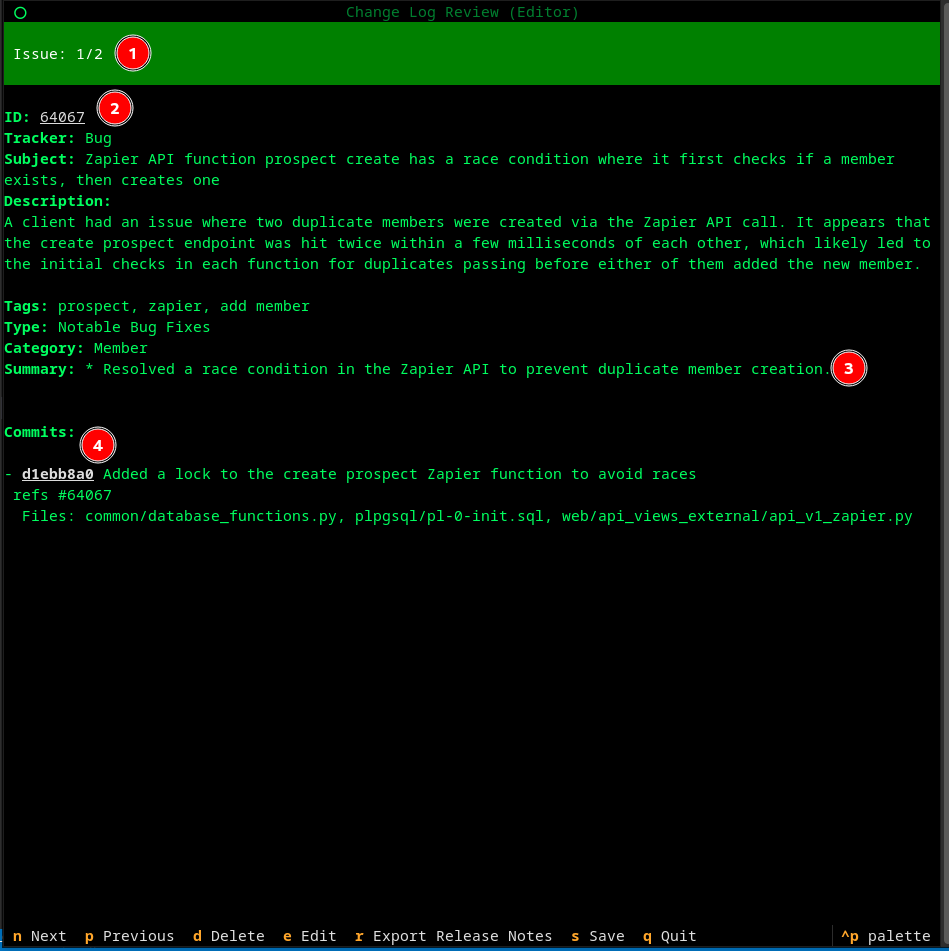Click red annotation marker 4 under Commits
949x951 pixels.
(98, 444)
